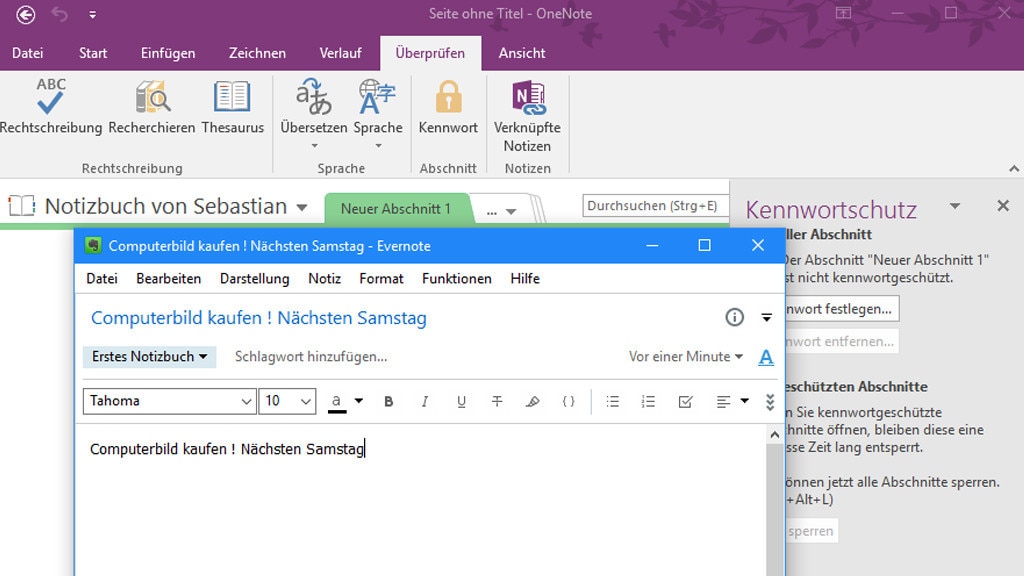
Task: Open the Format menu in Evernote
Action: [x=381, y=278]
